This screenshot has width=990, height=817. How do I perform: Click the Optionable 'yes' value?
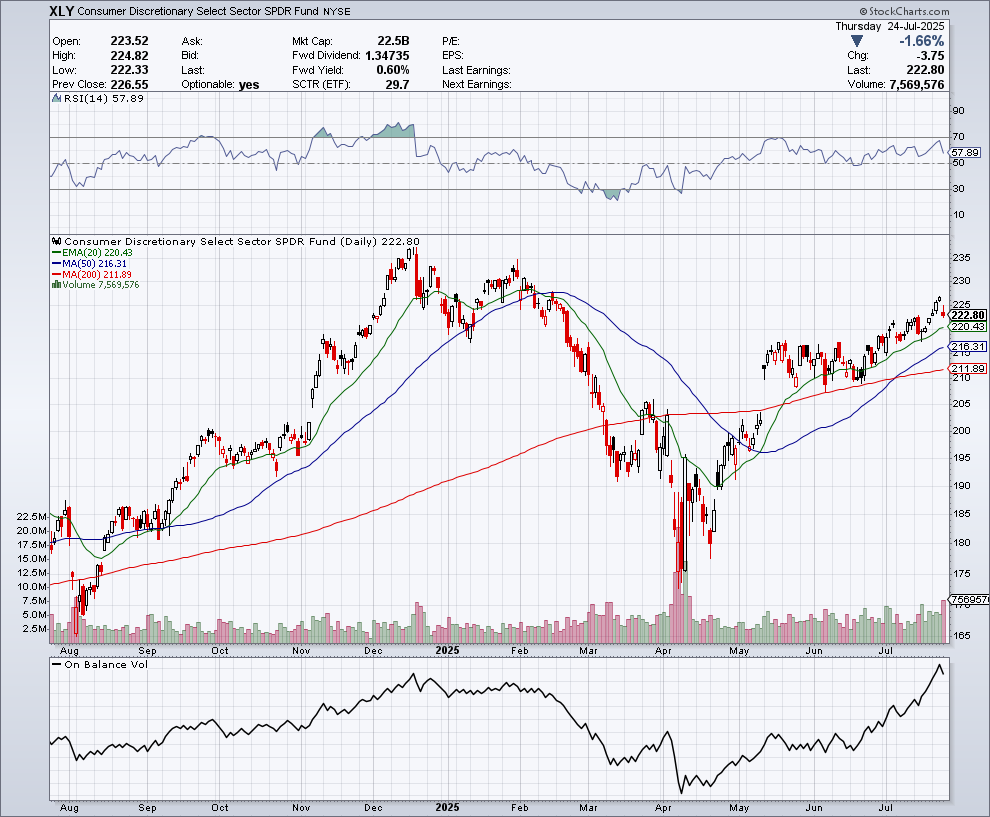tap(249, 85)
